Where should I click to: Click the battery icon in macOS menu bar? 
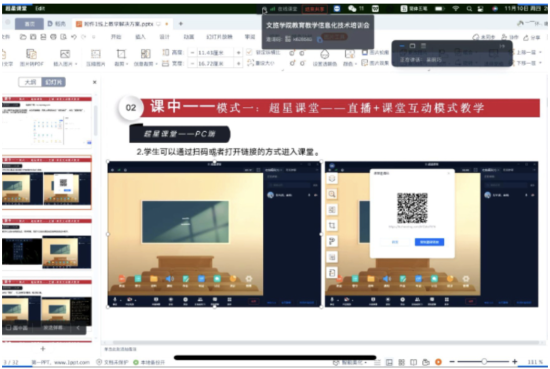440,8
